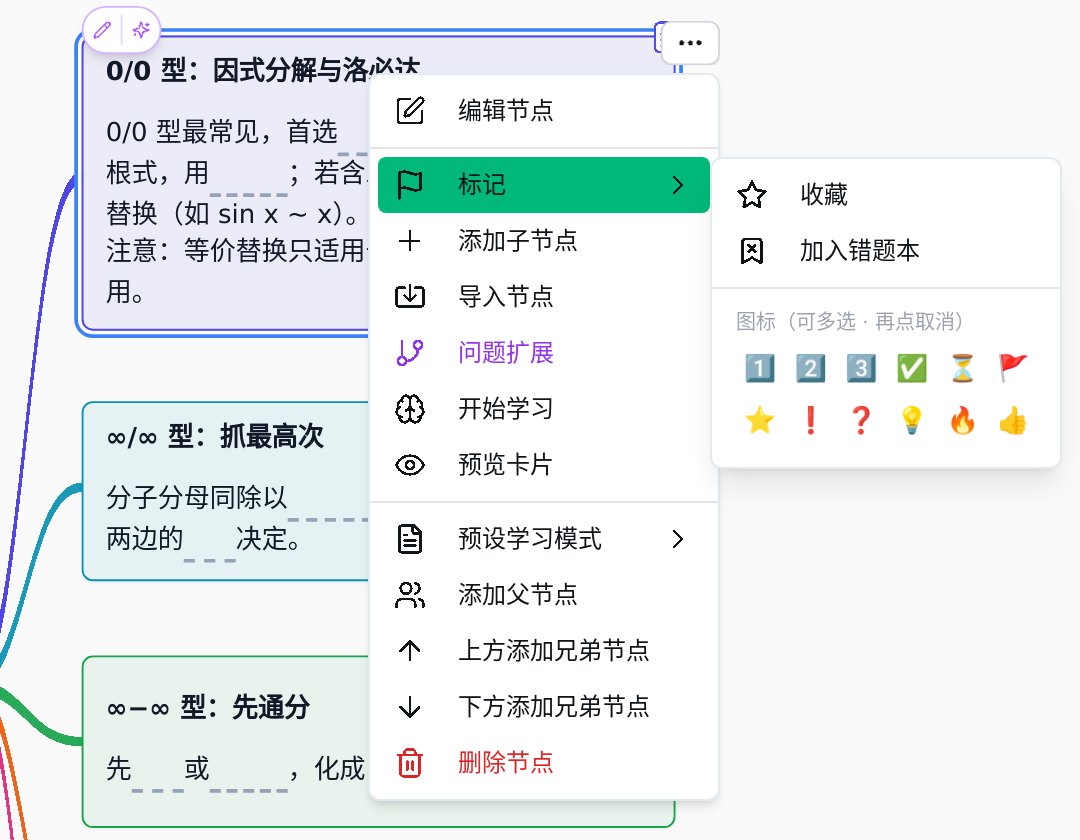Choose 添加子节点 from the menu
The image size is (1080, 840).
point(544,241)
